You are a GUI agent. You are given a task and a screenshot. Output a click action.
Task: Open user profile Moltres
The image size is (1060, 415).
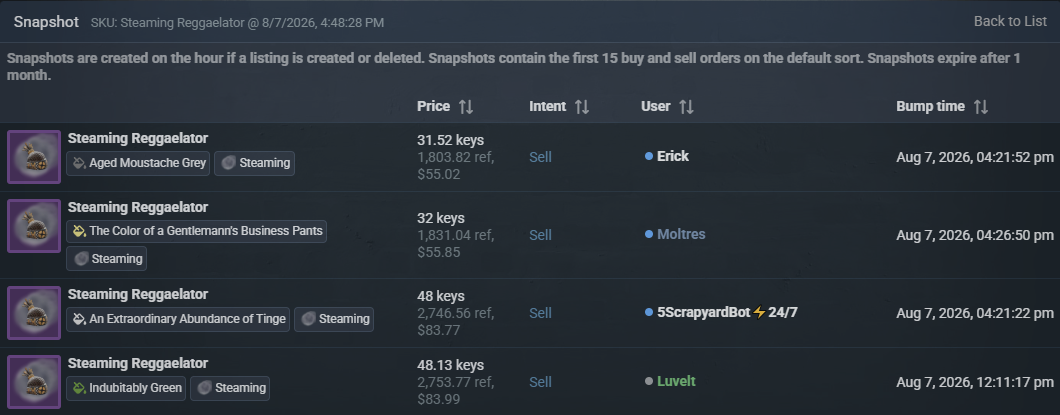point(681,235)
